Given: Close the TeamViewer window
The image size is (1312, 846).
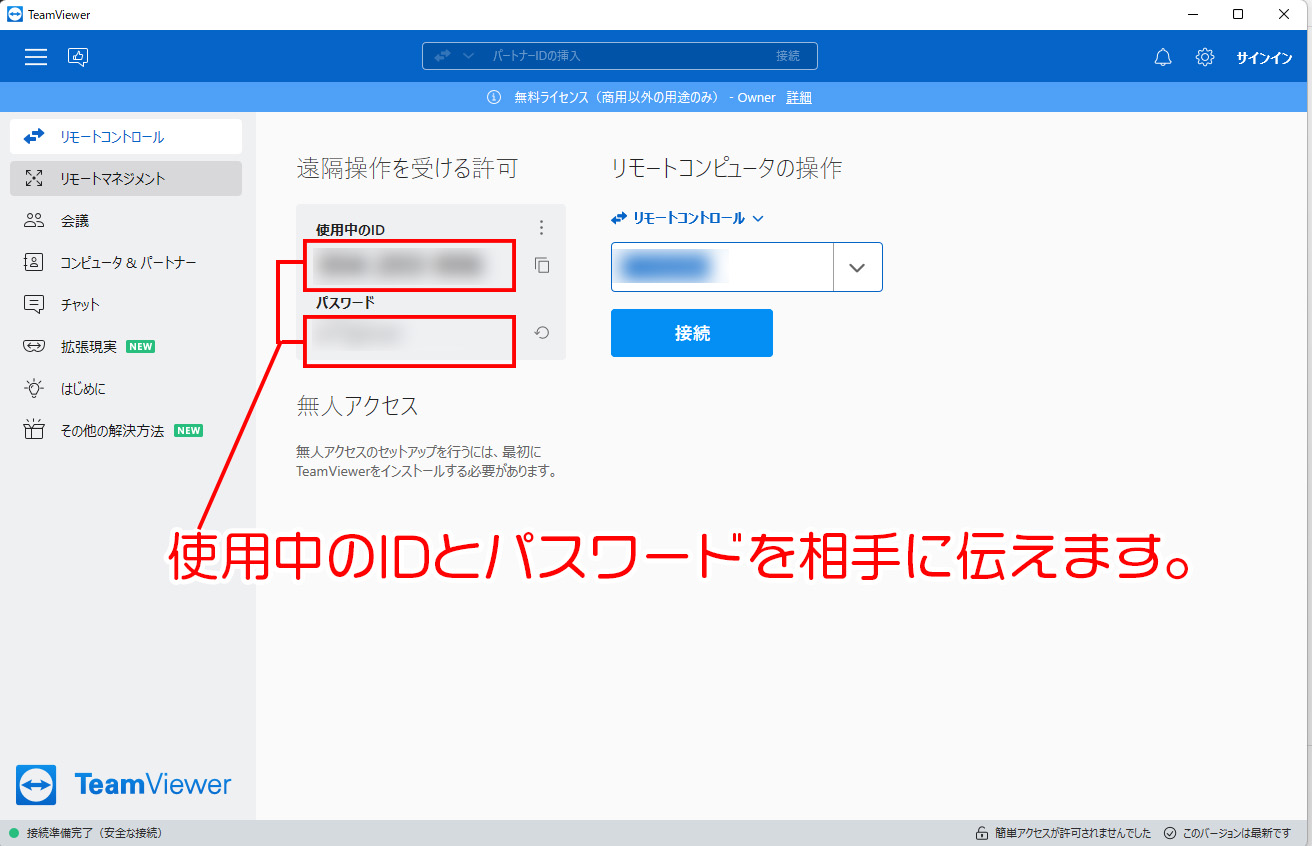Looking at the screenshot, I should coord(1285,14).
